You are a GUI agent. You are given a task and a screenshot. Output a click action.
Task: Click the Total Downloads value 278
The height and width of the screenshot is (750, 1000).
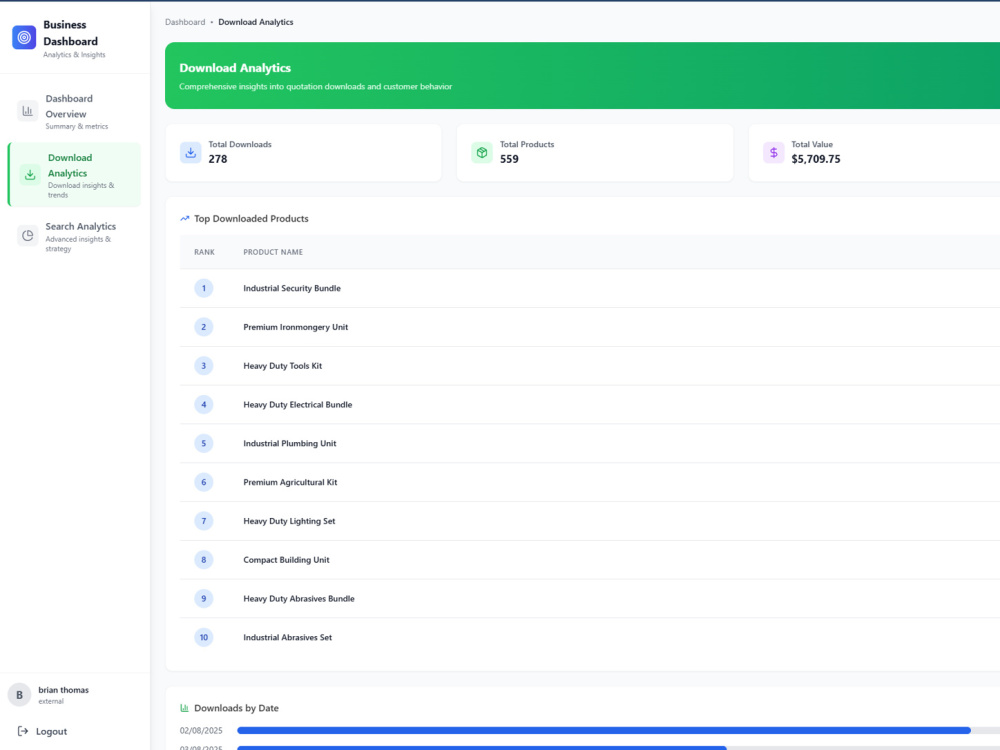coord(217,159)
